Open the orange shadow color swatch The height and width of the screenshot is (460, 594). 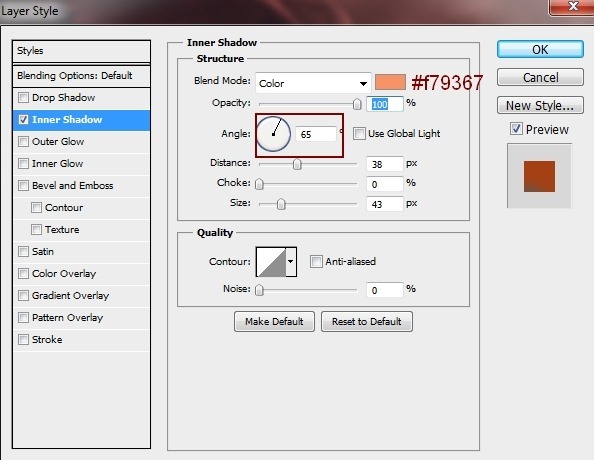[x=390, y=82]
